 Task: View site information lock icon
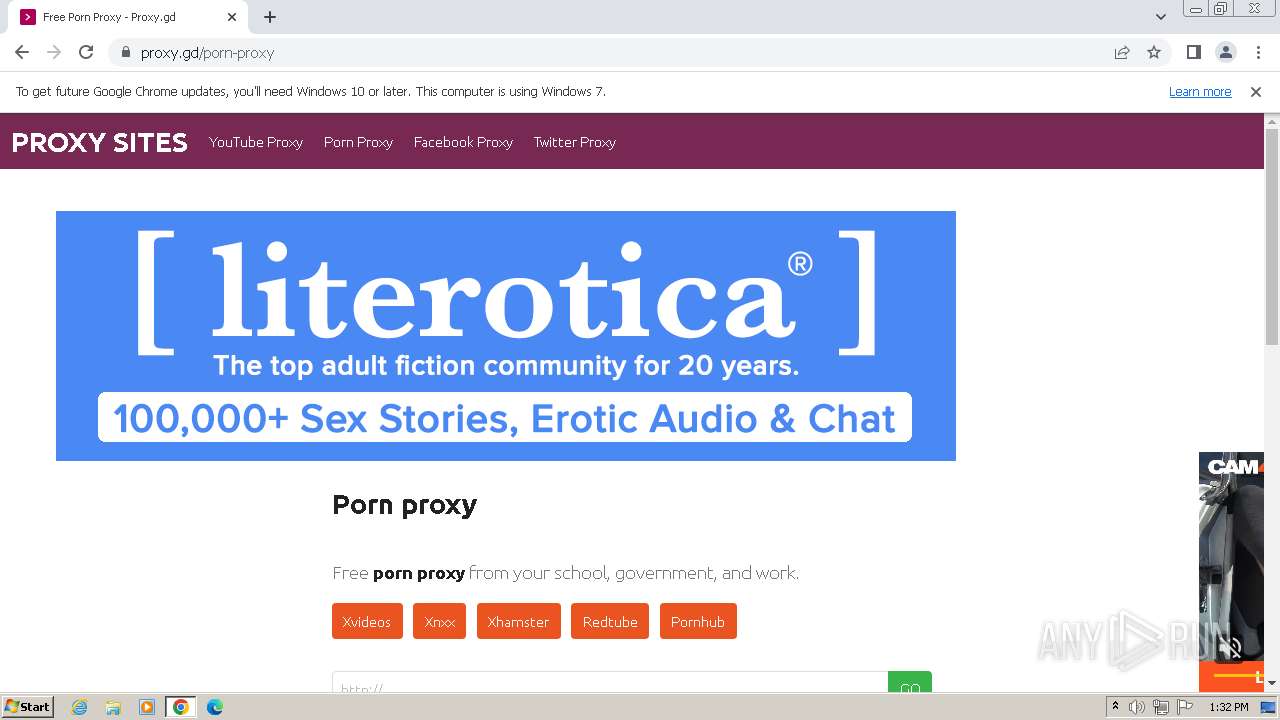(125, 52)
